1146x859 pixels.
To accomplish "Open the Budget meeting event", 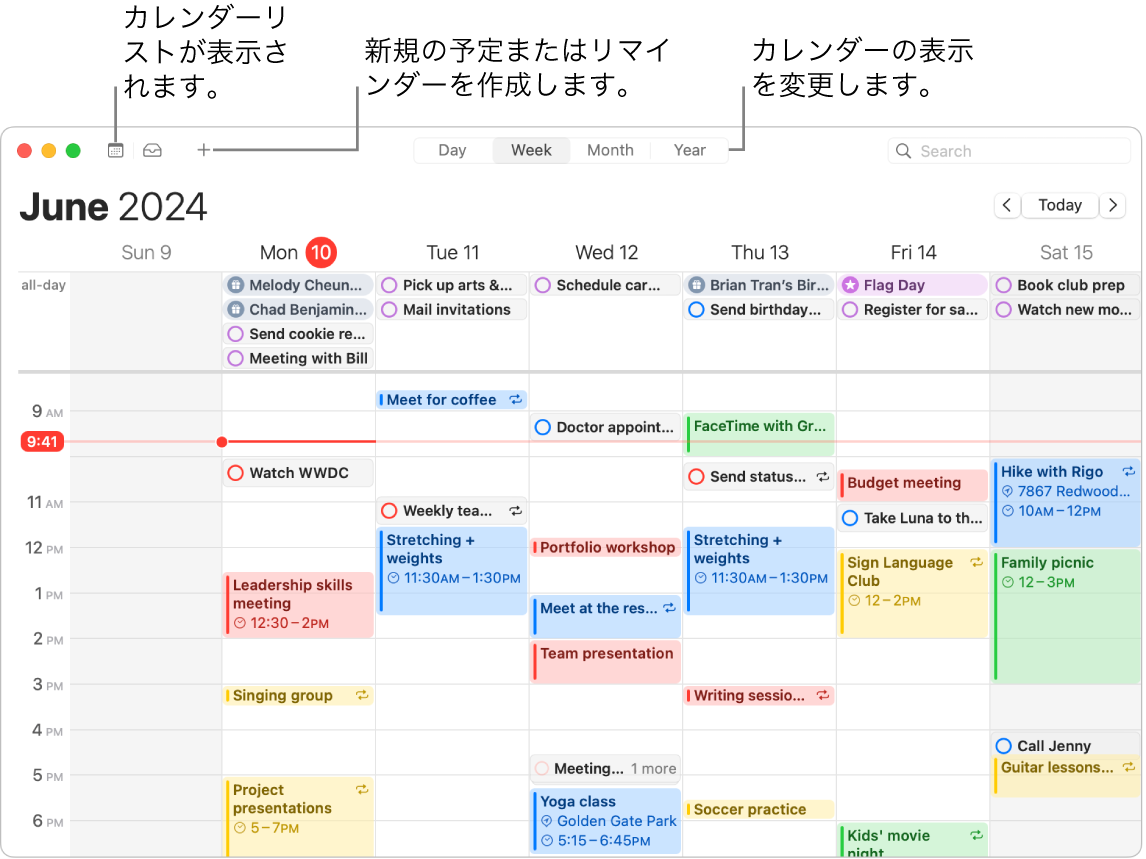I will pyautogui.click(x=912, y=484).
